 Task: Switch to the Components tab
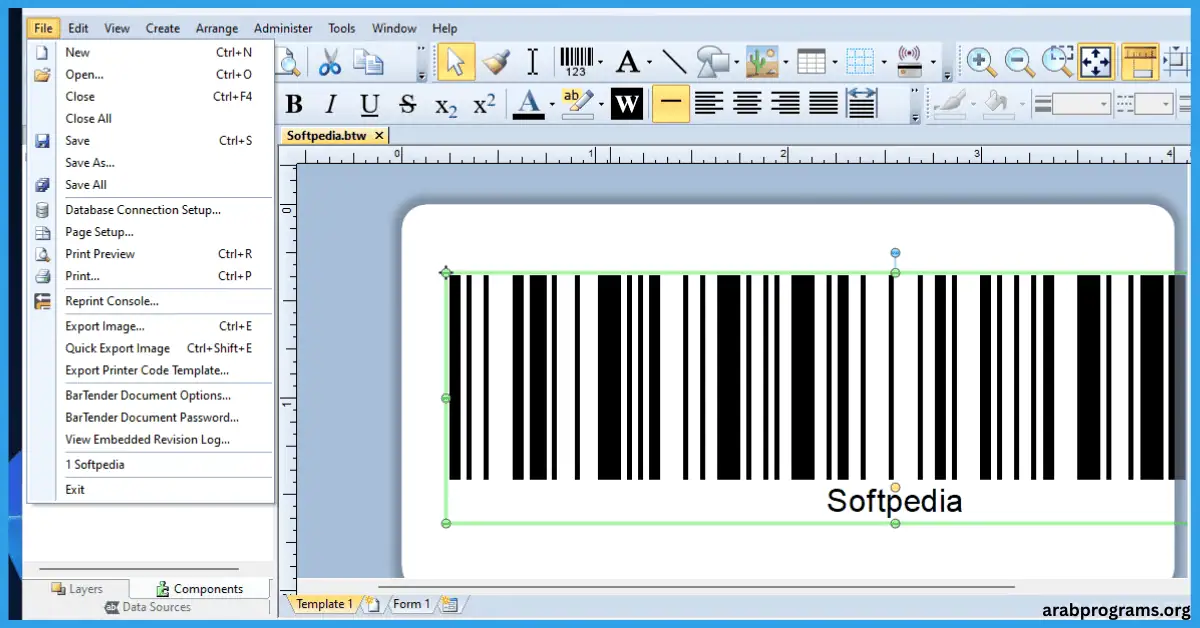click(x=200, y=589)
